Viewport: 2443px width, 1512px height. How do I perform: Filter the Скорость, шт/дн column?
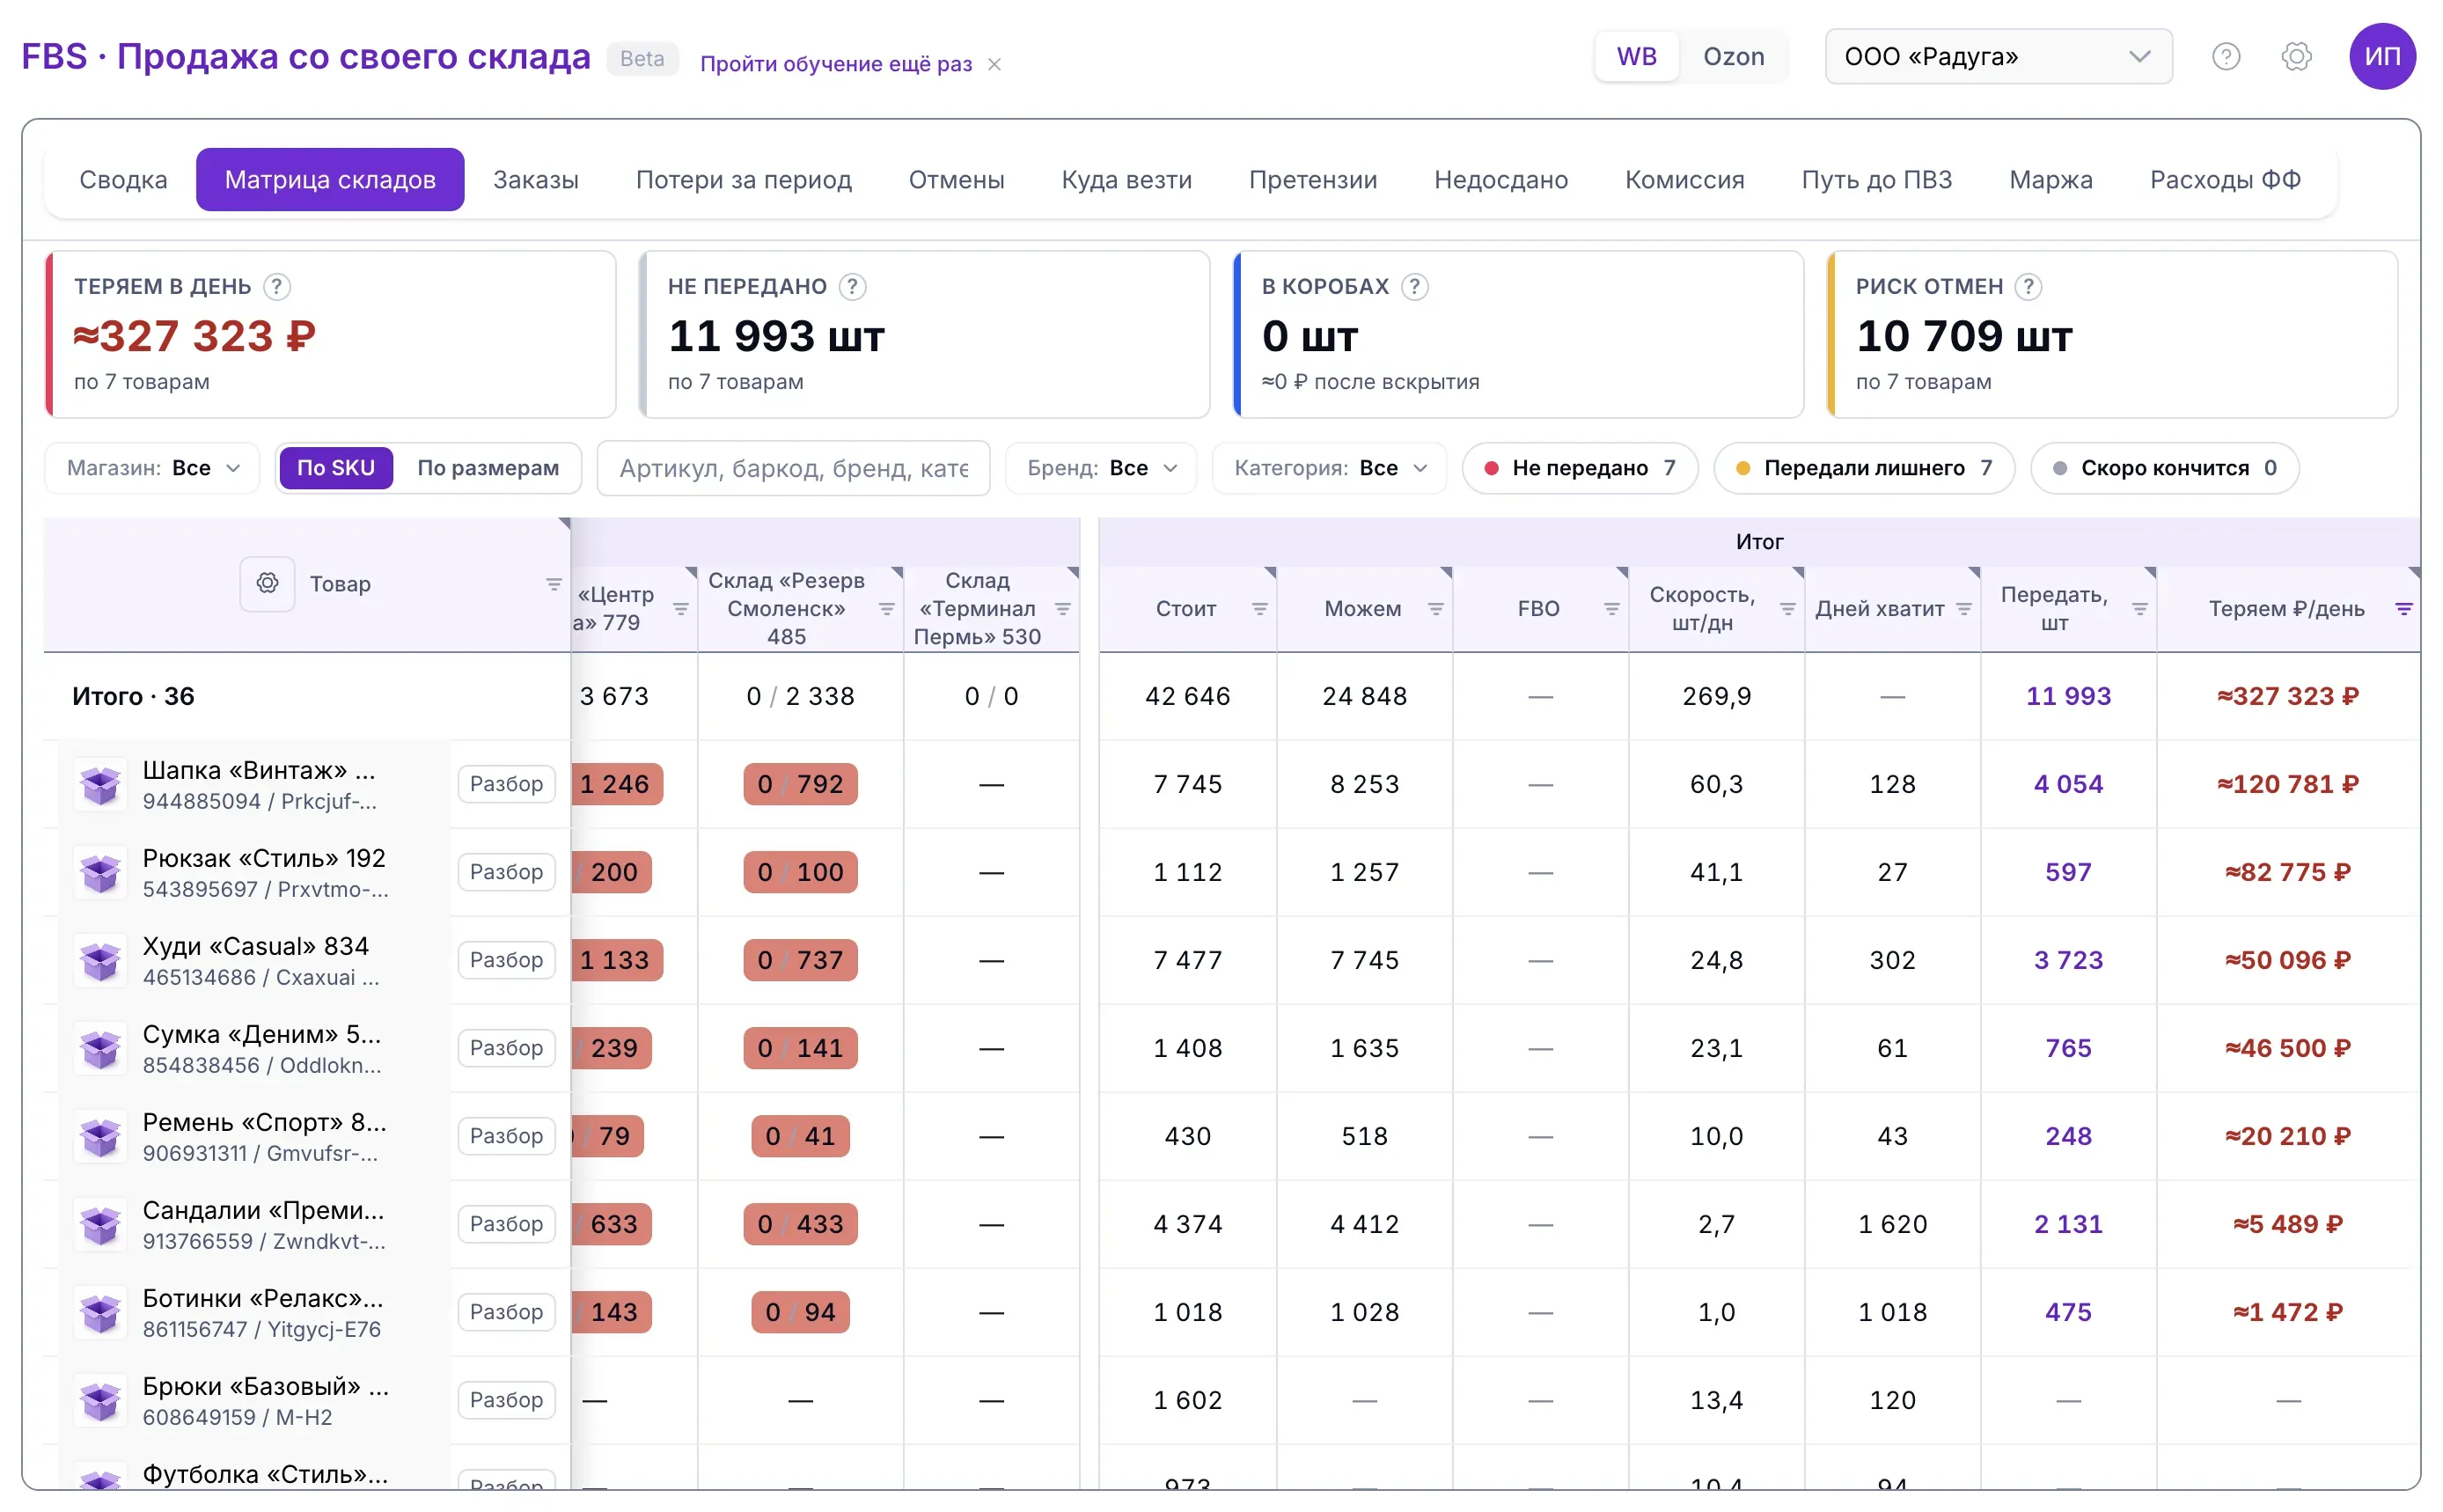tap(1788, 609)
